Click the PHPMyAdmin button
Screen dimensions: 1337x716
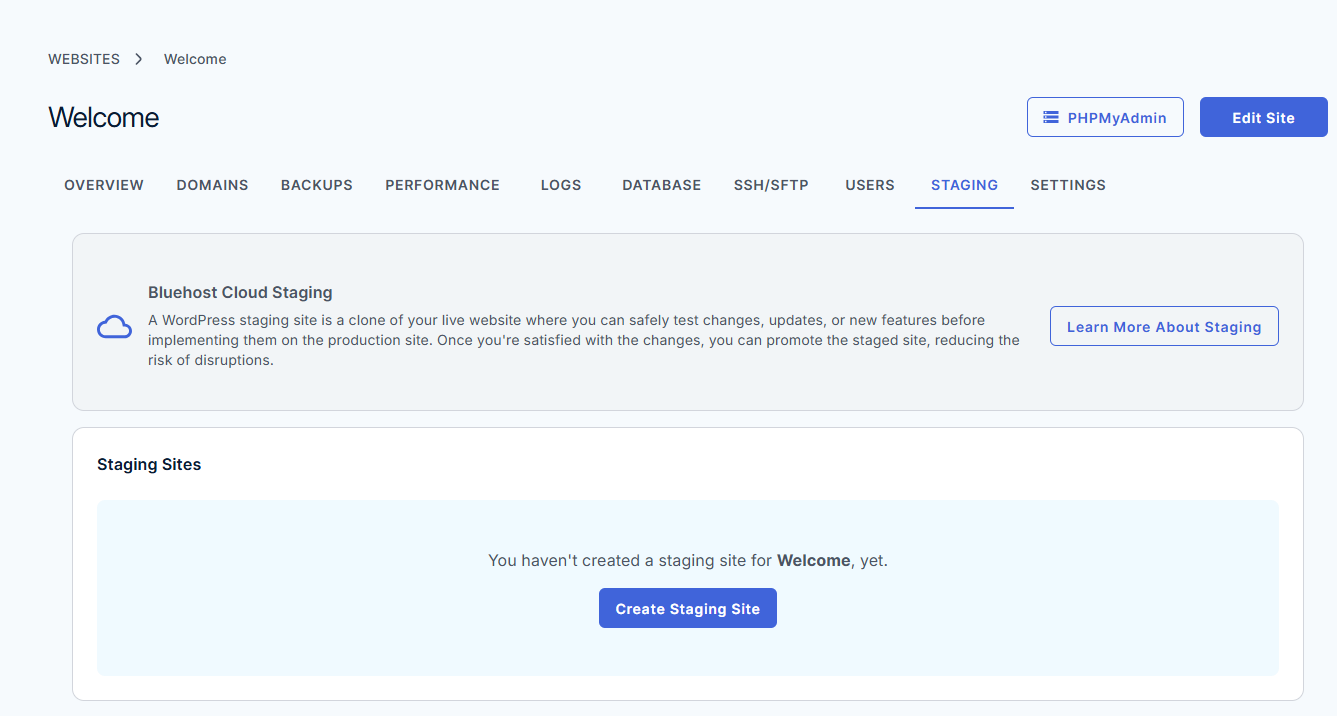1105,117
